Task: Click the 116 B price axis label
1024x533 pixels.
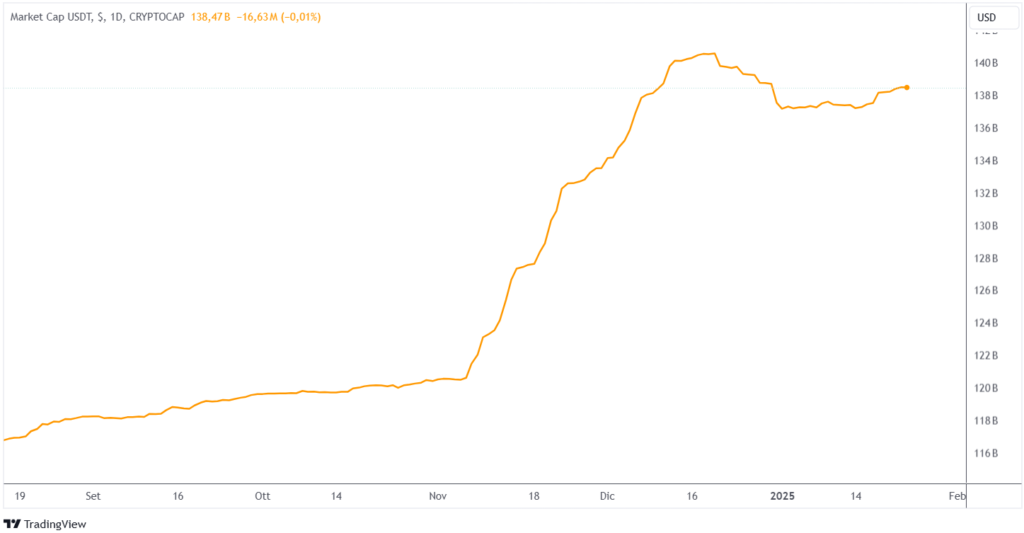Action: (x=986, y=453)
